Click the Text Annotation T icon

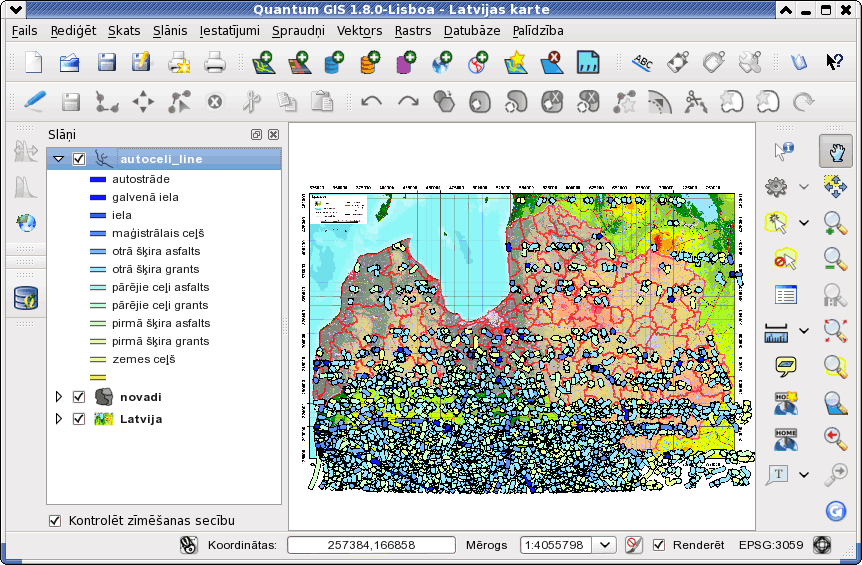[777, 474]
